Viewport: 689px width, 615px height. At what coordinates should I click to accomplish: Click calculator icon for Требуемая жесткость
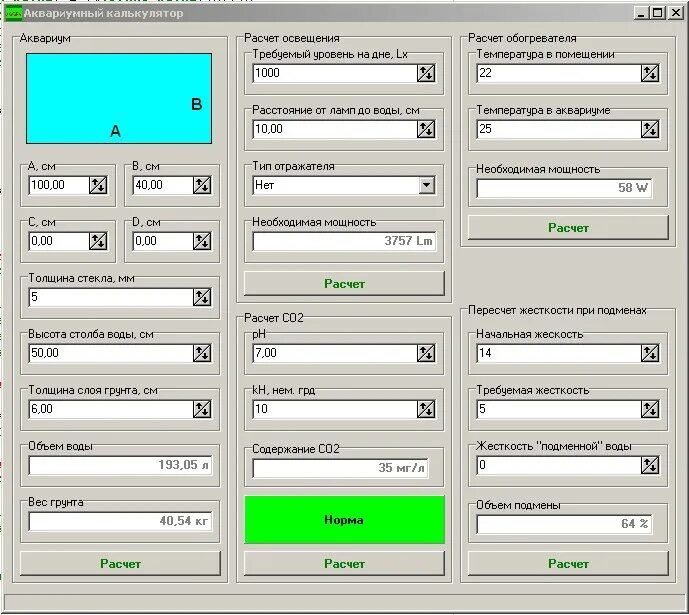650,409
